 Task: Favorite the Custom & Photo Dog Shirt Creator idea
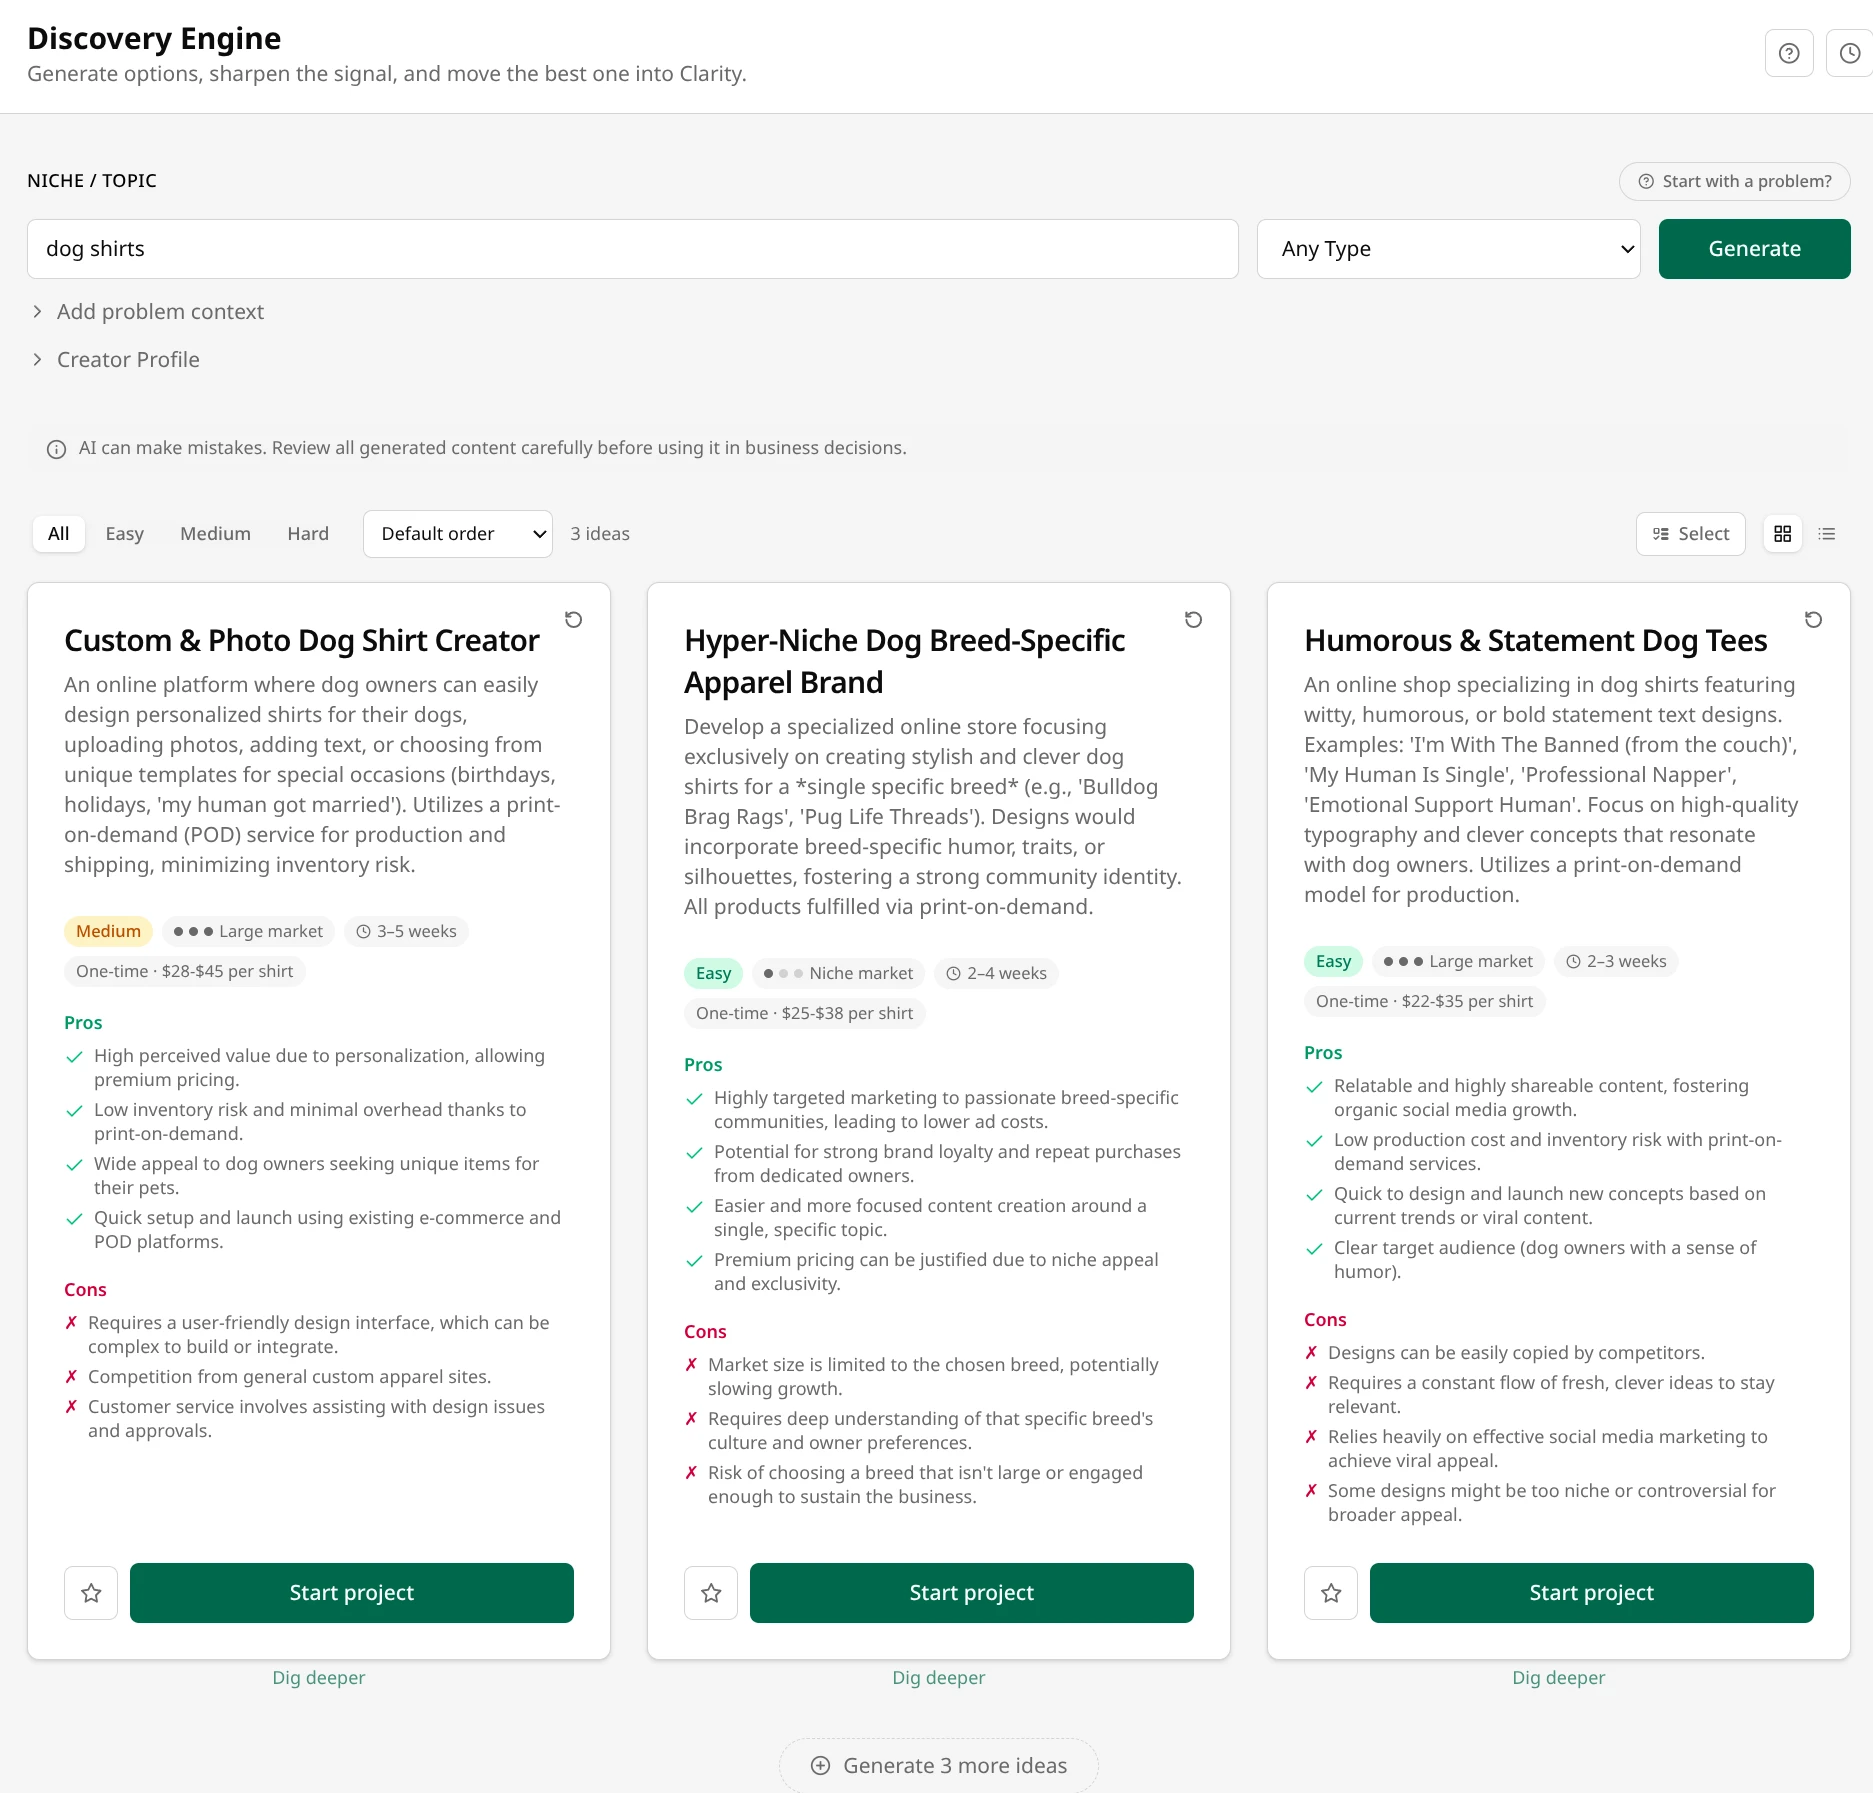90,1592
